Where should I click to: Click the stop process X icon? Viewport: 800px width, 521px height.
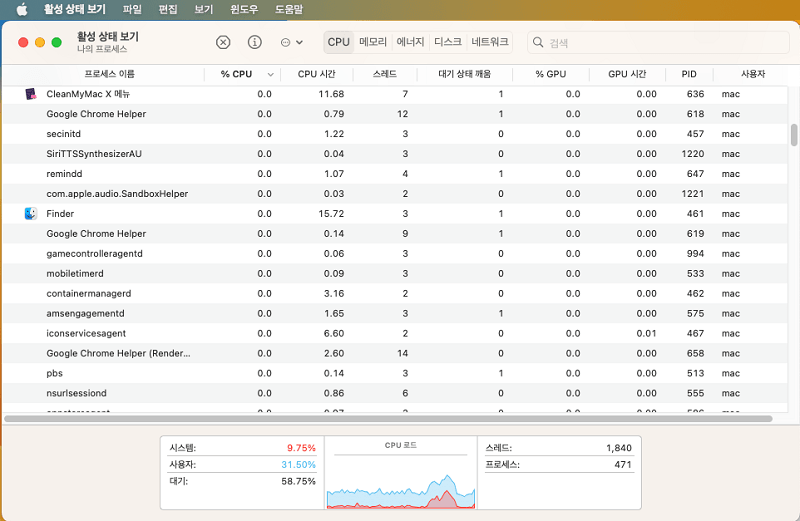pos(223,42)
